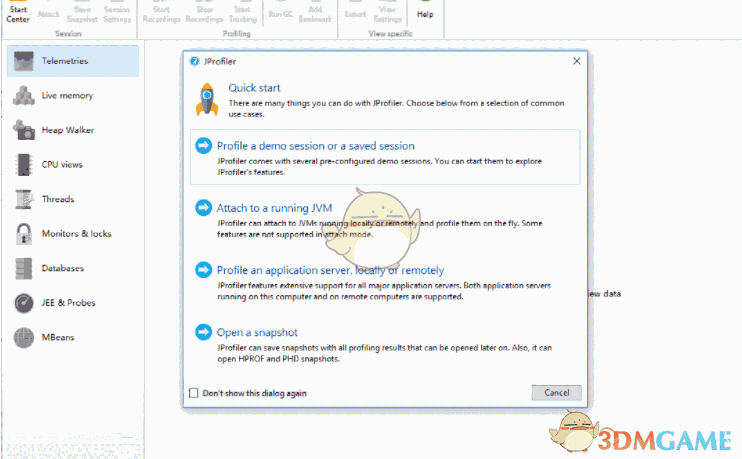
Task: Click Save Snapshot in the toolbar
Action: tap(82, 13)
